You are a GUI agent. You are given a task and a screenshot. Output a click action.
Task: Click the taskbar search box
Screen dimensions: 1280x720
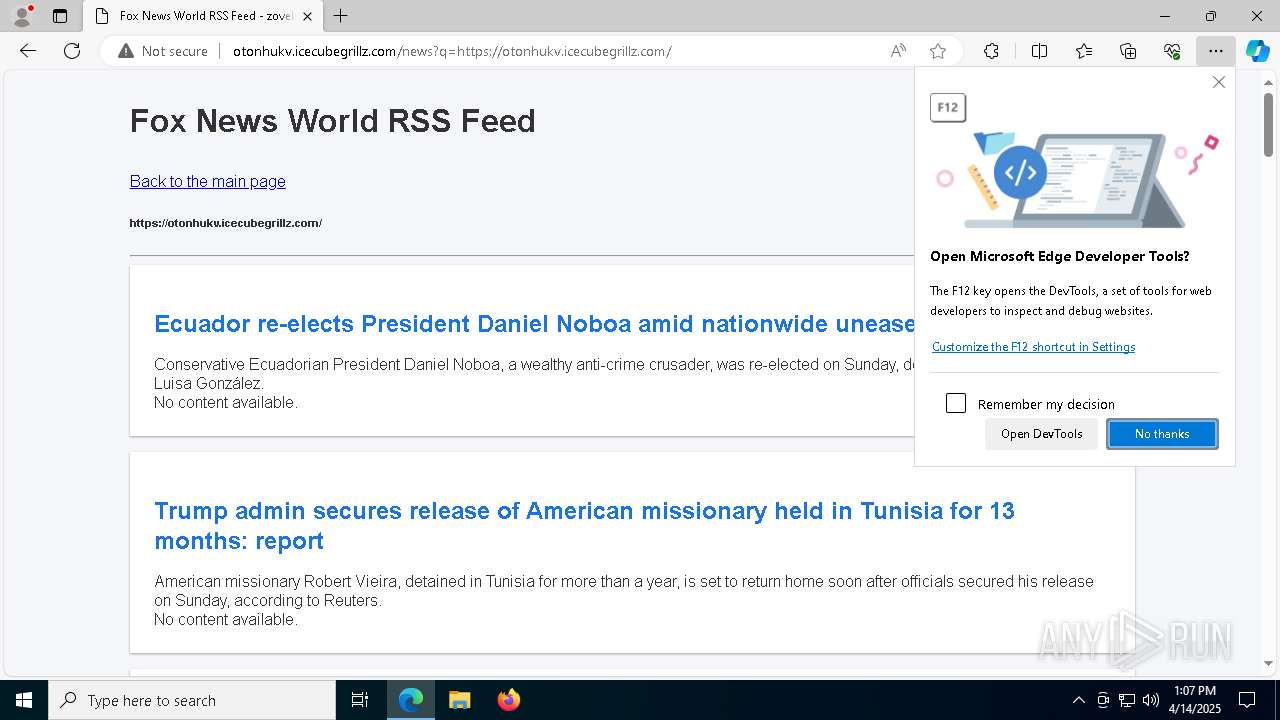tap(192, 700)
